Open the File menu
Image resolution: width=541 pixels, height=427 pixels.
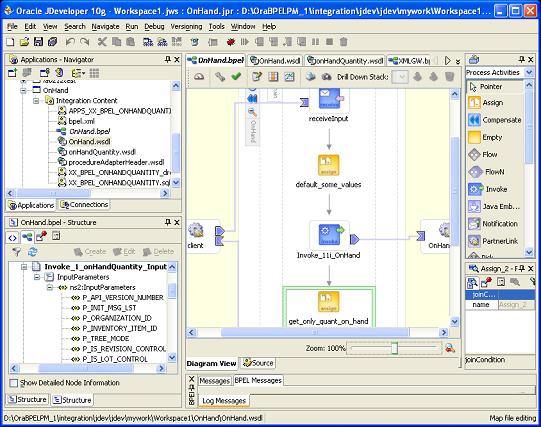tap(12, 26)
